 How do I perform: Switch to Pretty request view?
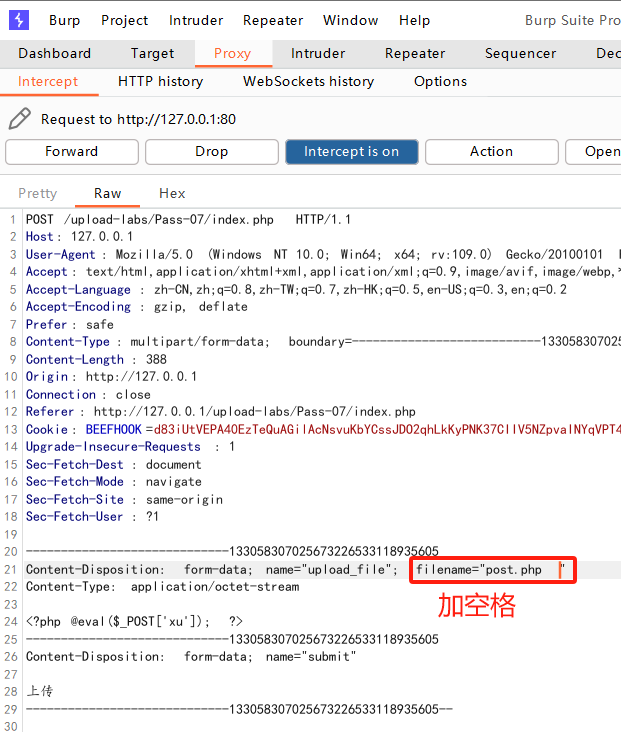click(37, 193)
